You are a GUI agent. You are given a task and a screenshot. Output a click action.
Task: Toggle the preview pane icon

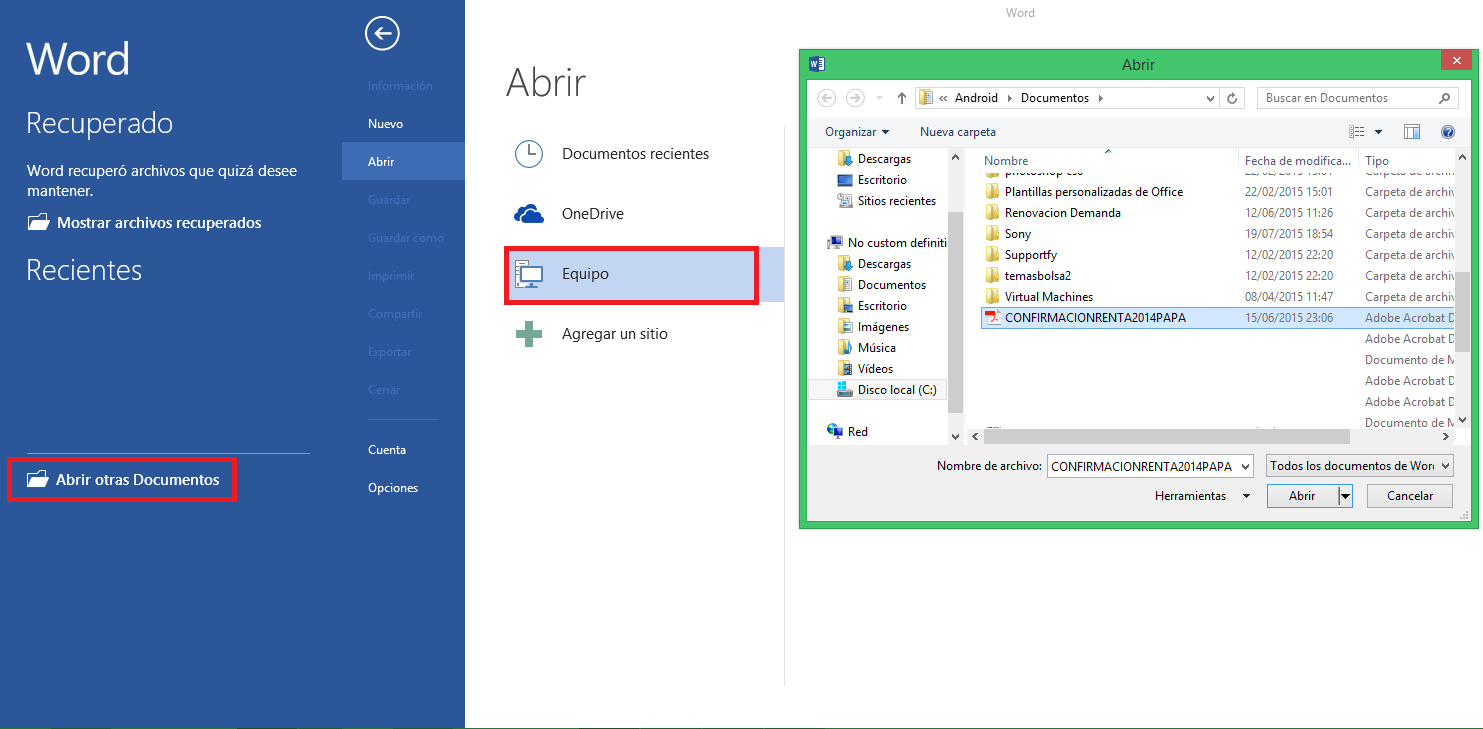(1412, 132)
